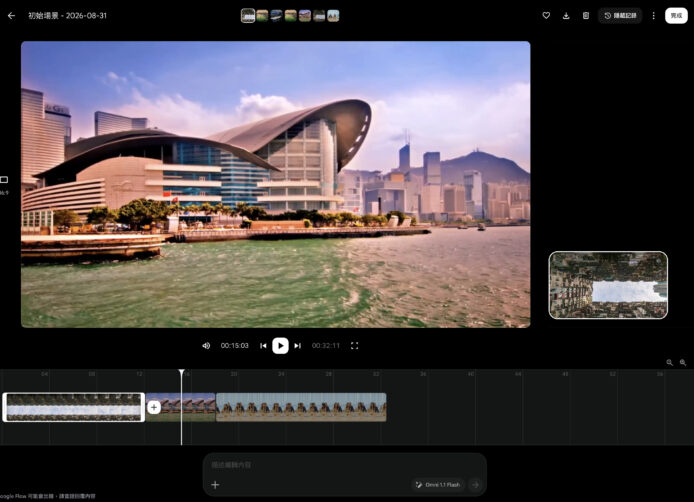Screen dimensions: 694x502
Task: Go back with the left arrow
Action: click(12, 15)
